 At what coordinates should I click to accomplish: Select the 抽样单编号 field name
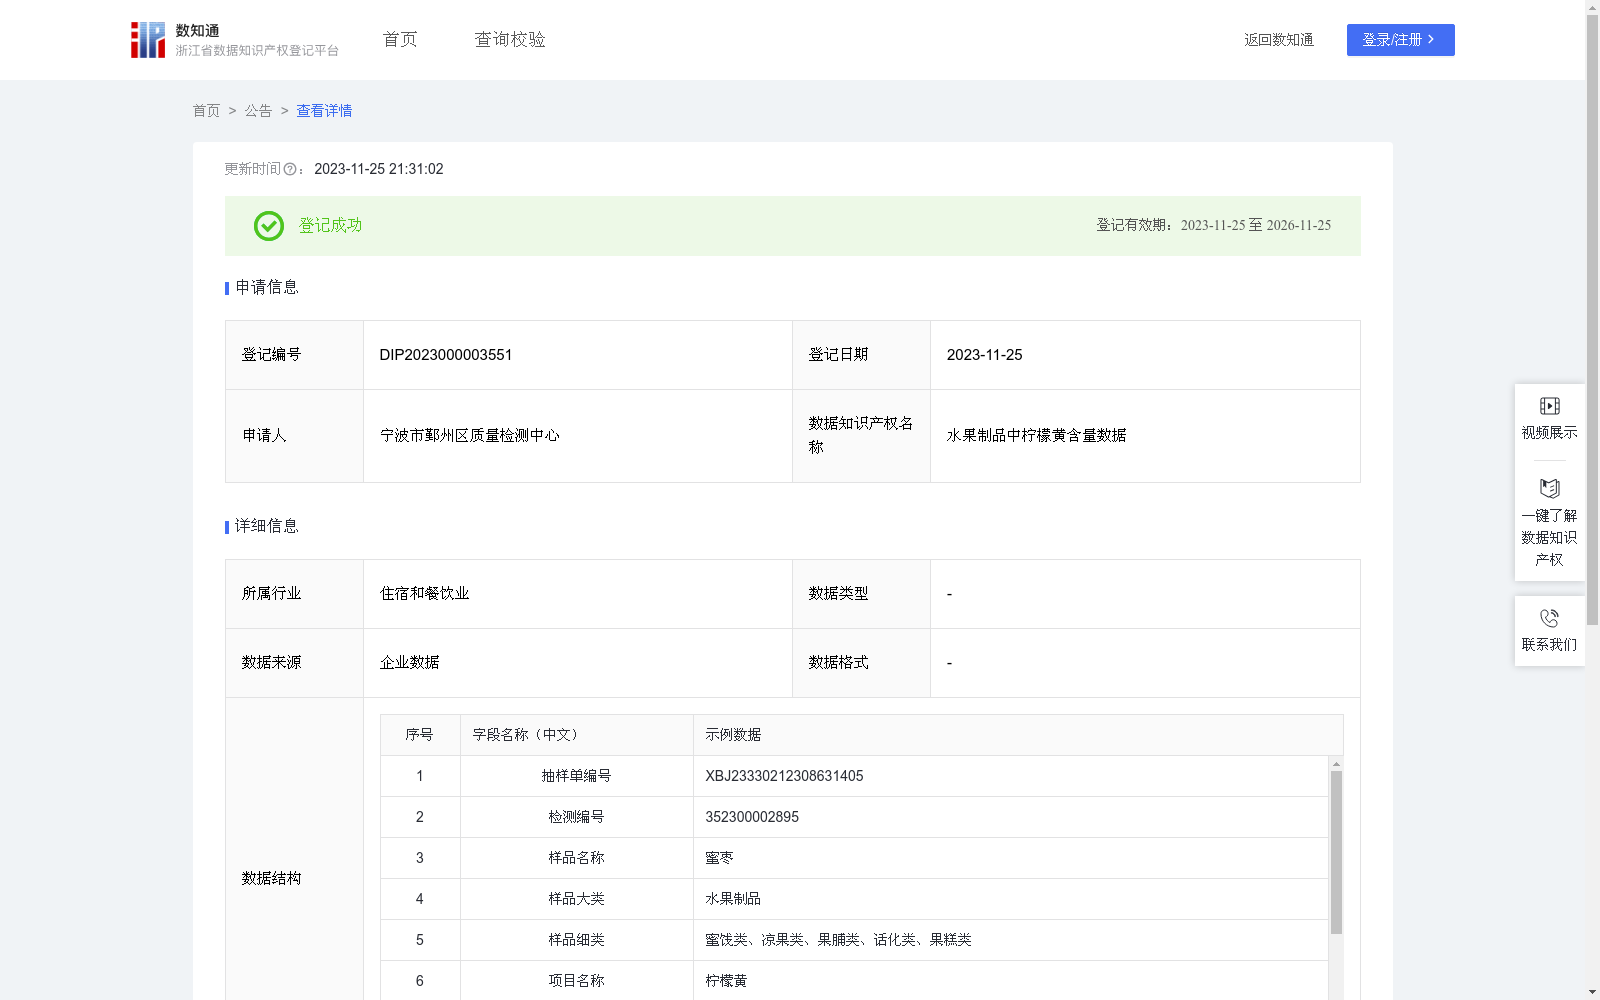tap(576, 776)
